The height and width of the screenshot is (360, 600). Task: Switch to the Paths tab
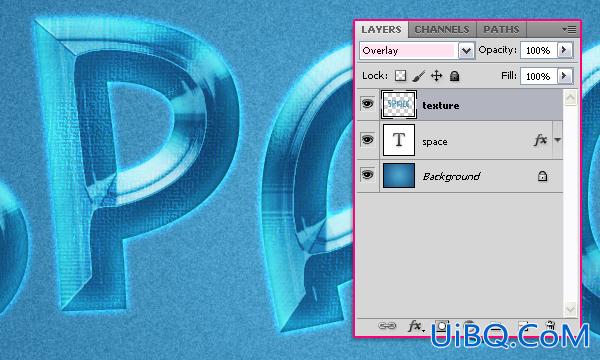tap(501, 29)
